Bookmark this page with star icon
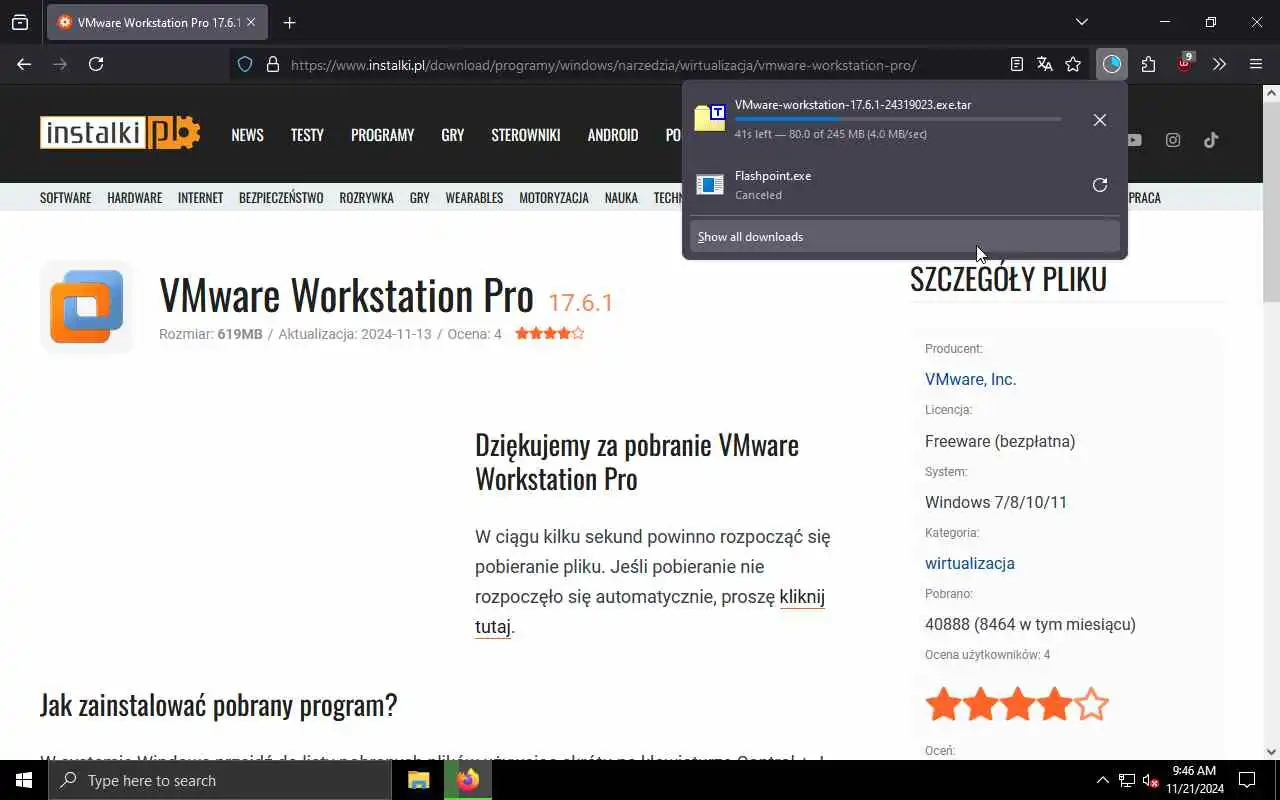 pos(1073,64)
